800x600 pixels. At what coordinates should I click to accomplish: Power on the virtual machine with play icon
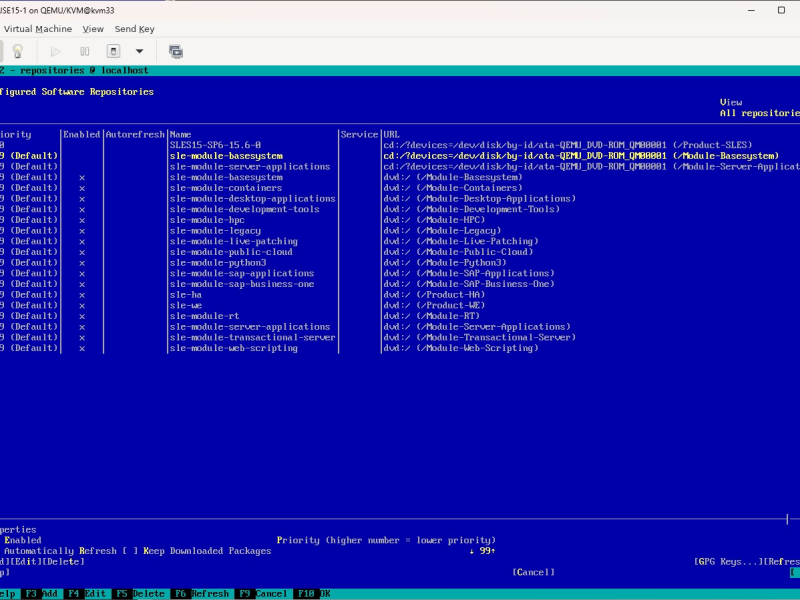point(55,52)
